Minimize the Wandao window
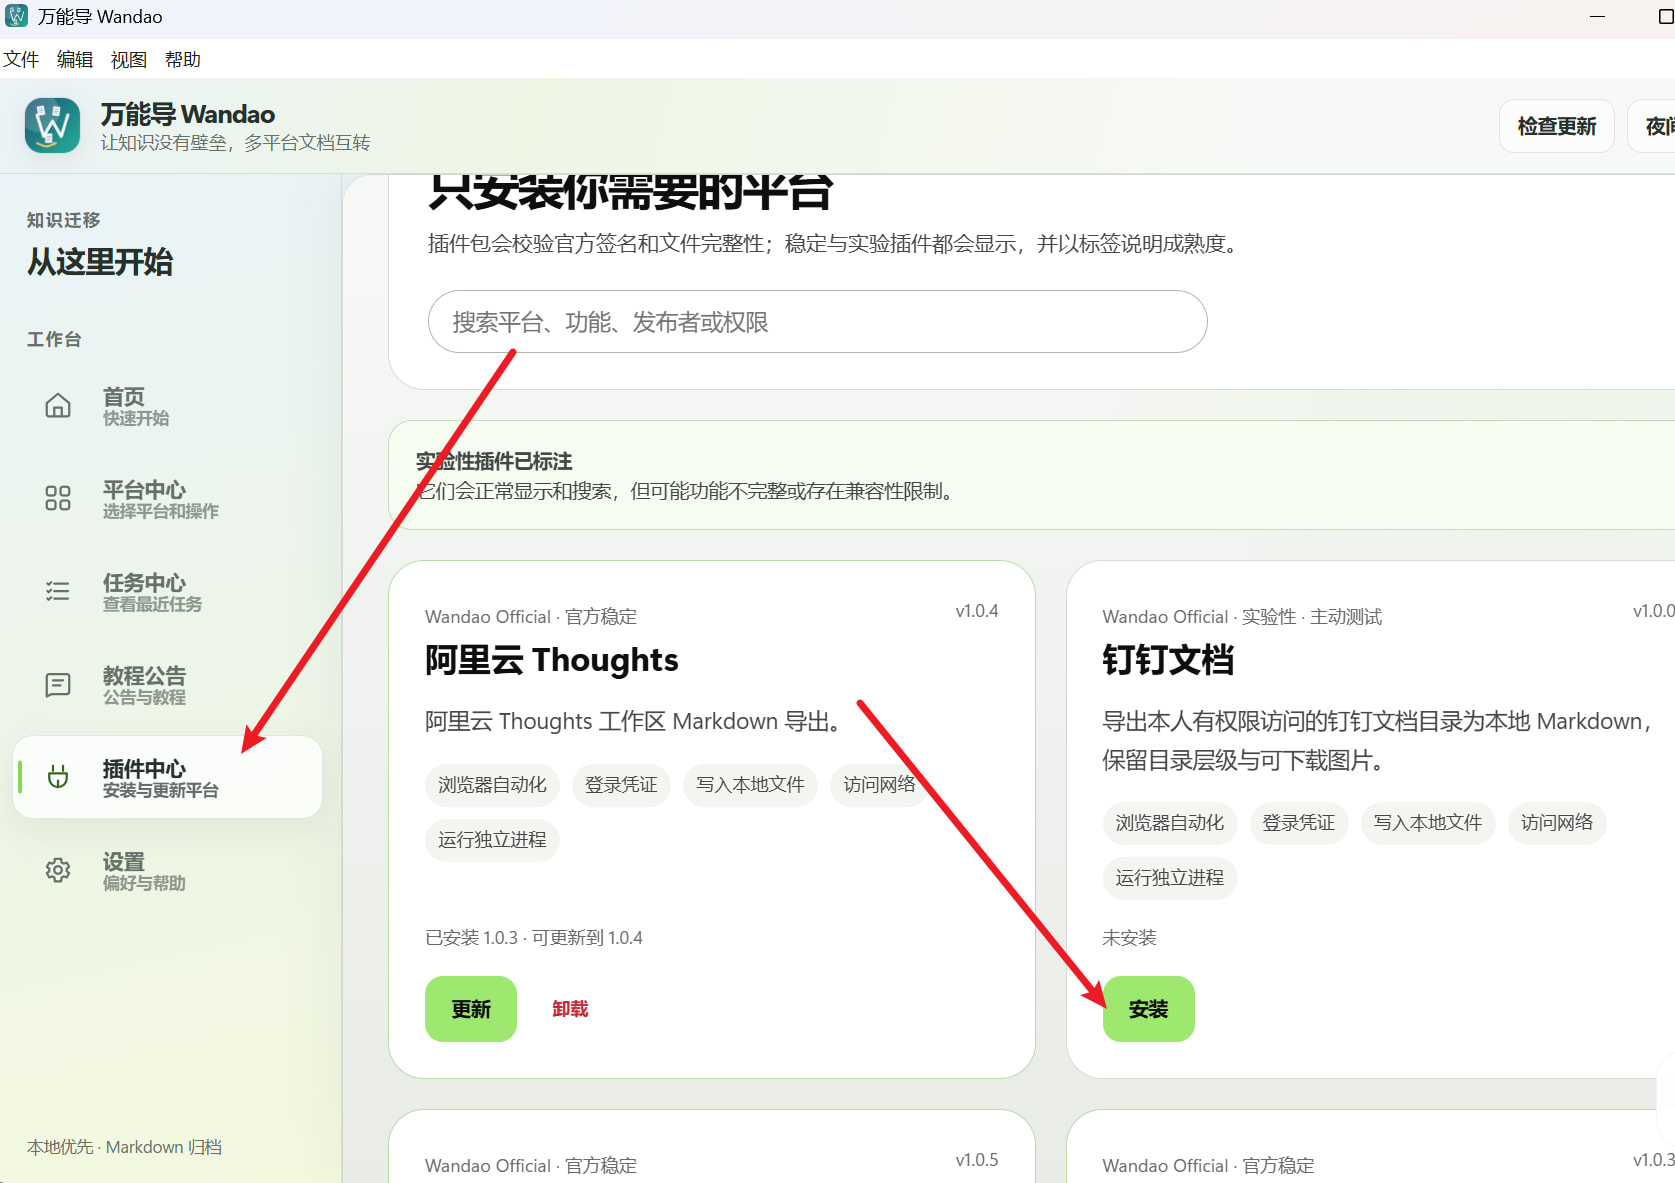 [x=1597, y=17]
